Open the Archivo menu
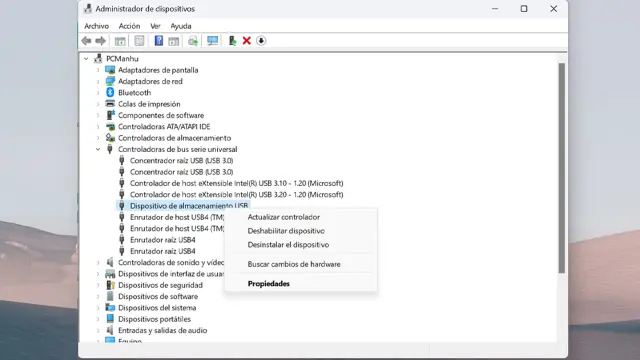Image resolution: width=640 pixels, height=360 pixels. 96,26
